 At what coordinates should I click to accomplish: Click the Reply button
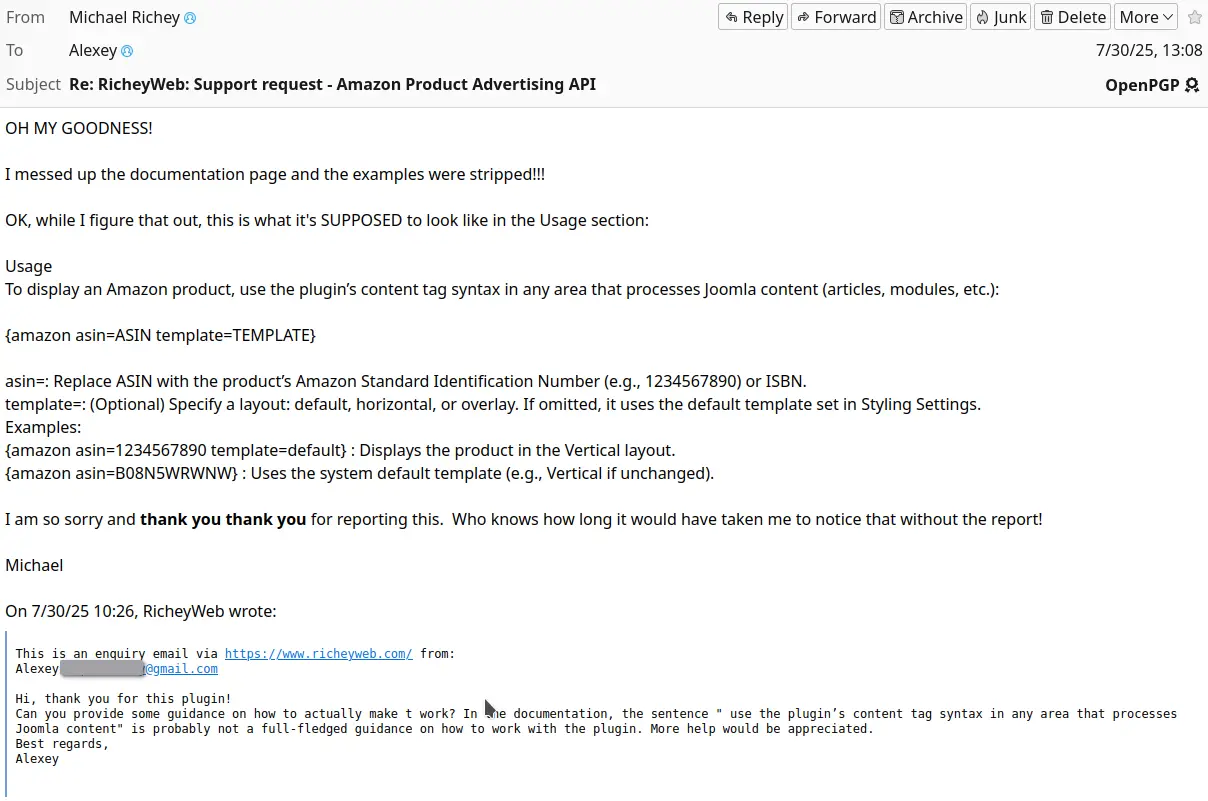[x=753, y=17]
